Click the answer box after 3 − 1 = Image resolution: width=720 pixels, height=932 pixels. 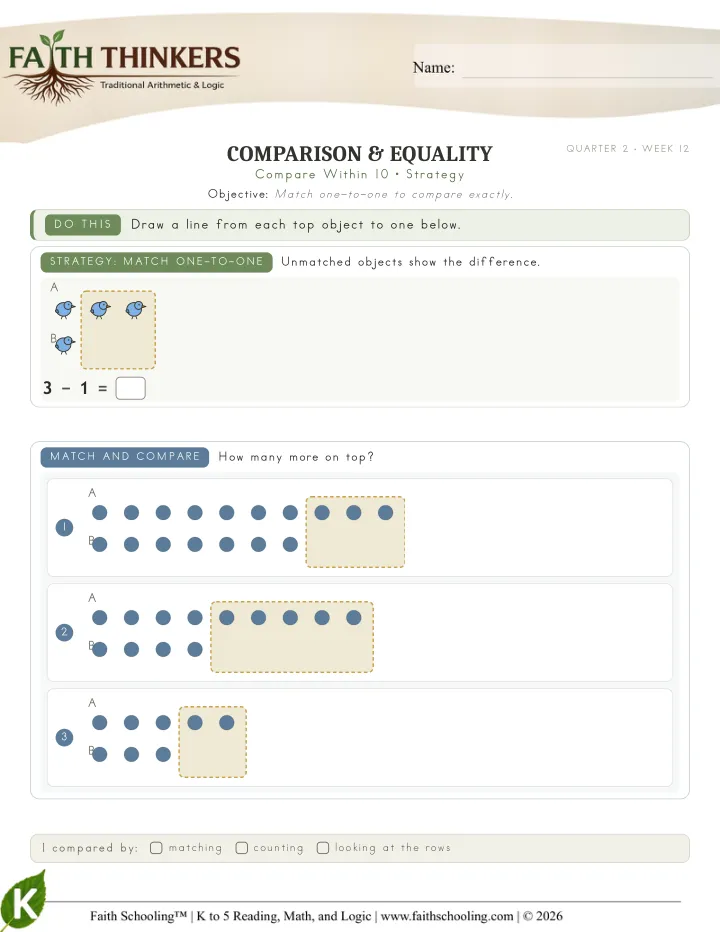point(131,388)
